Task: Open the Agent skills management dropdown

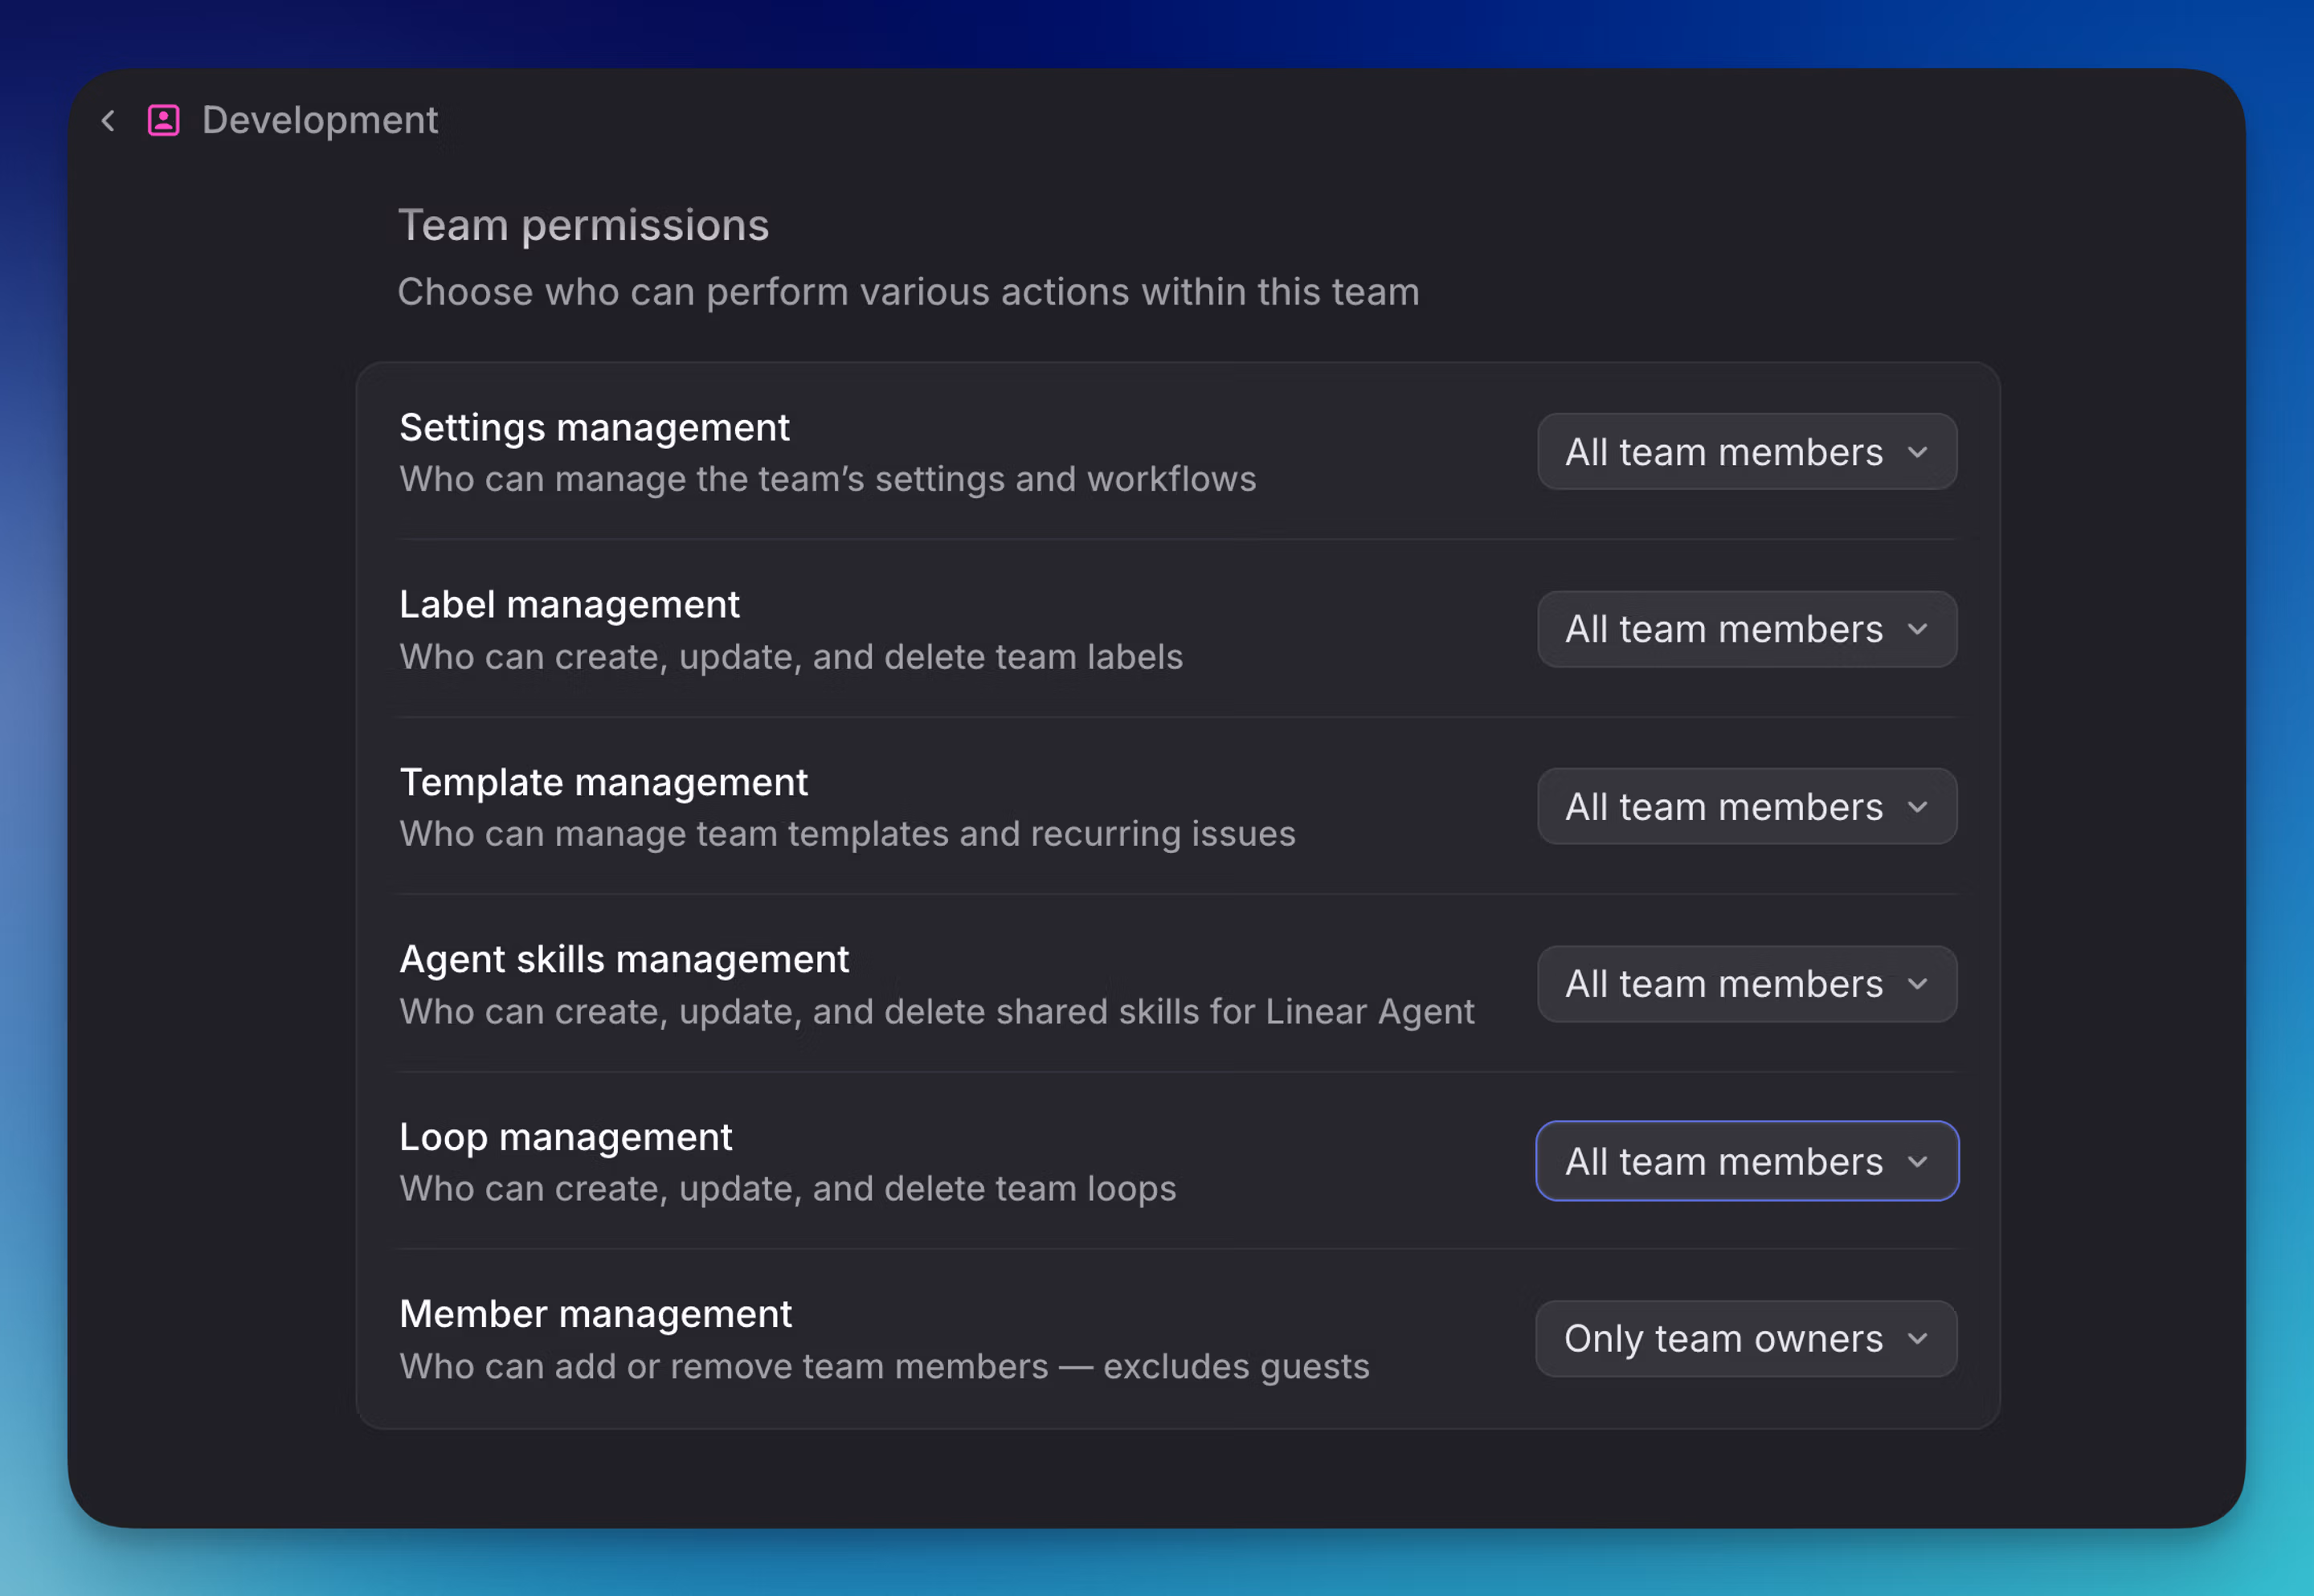Action: click(1746, 984)
